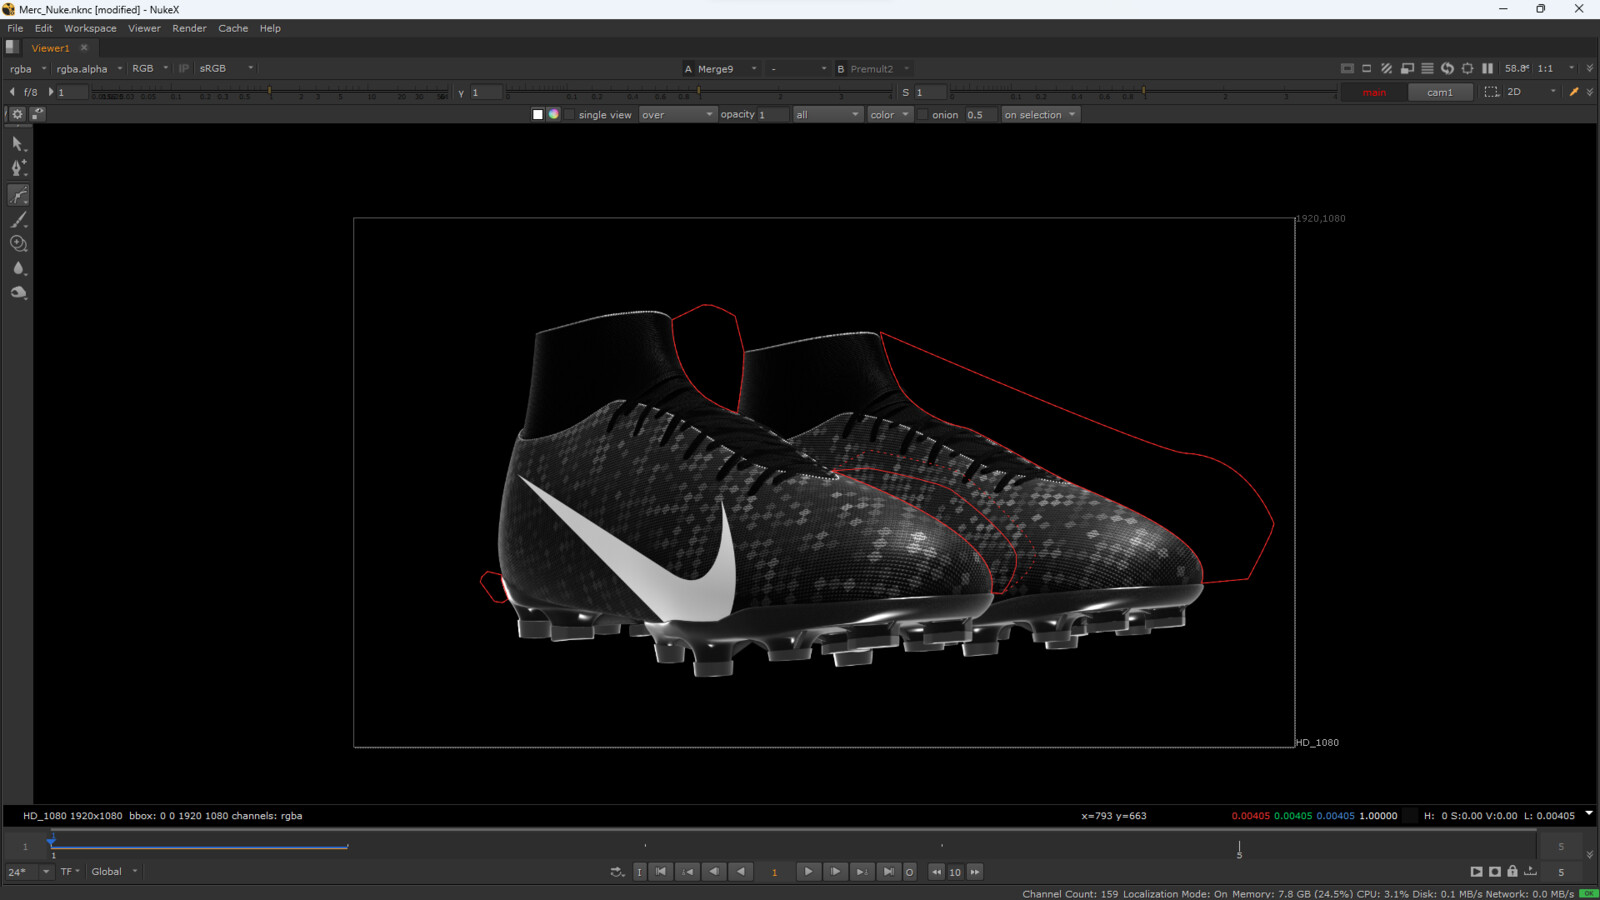Click the dashed selection-box lock icon
1600x900 pixels.
point(1491,92)
